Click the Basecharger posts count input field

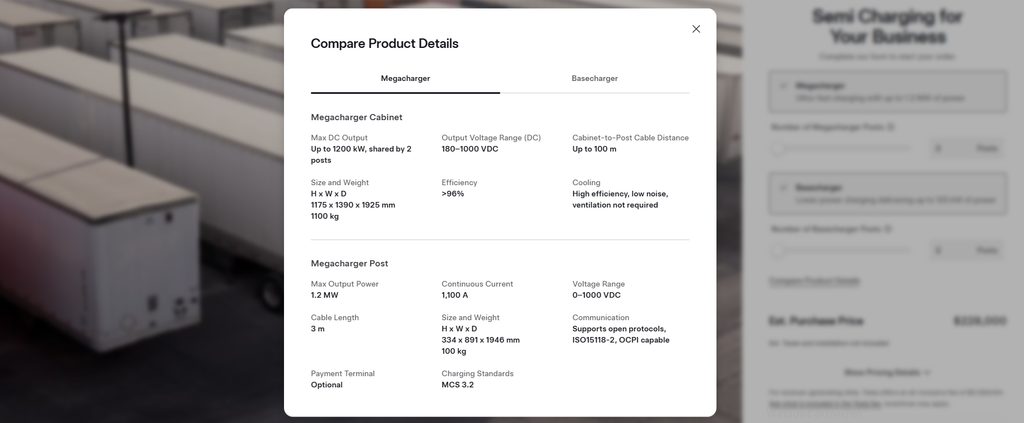(x=967, y=250)
